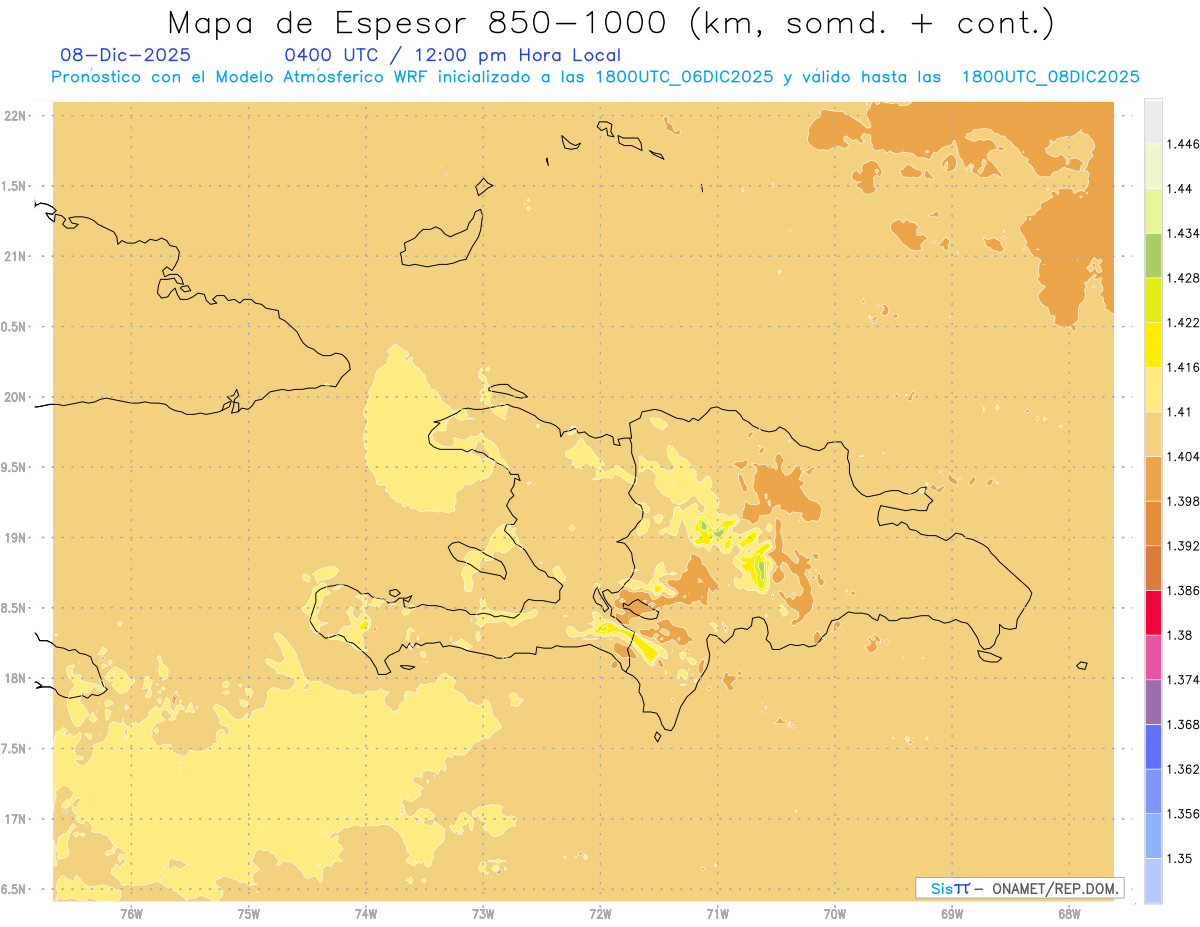Click the 76W longitude label

pyautogui.click(x=131, y=913)
